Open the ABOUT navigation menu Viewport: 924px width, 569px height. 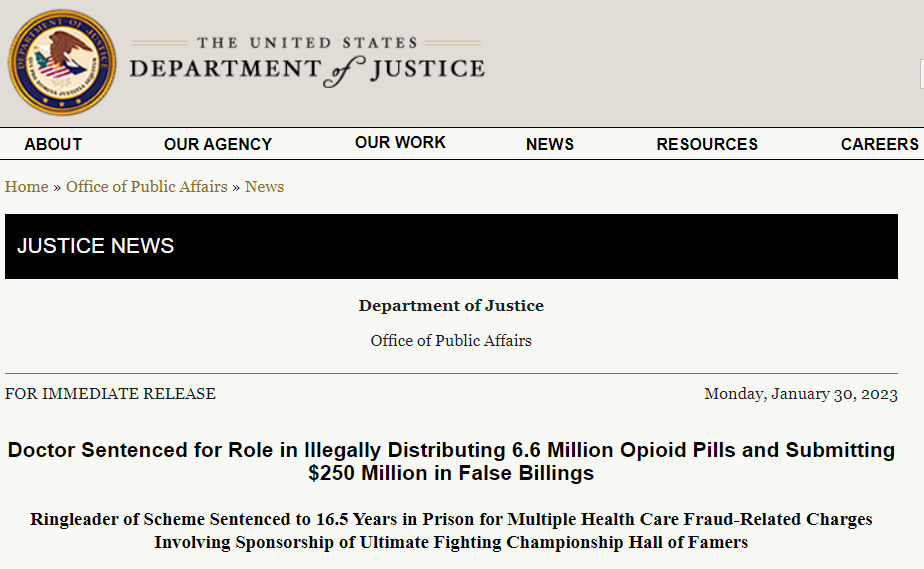point(53,144)
